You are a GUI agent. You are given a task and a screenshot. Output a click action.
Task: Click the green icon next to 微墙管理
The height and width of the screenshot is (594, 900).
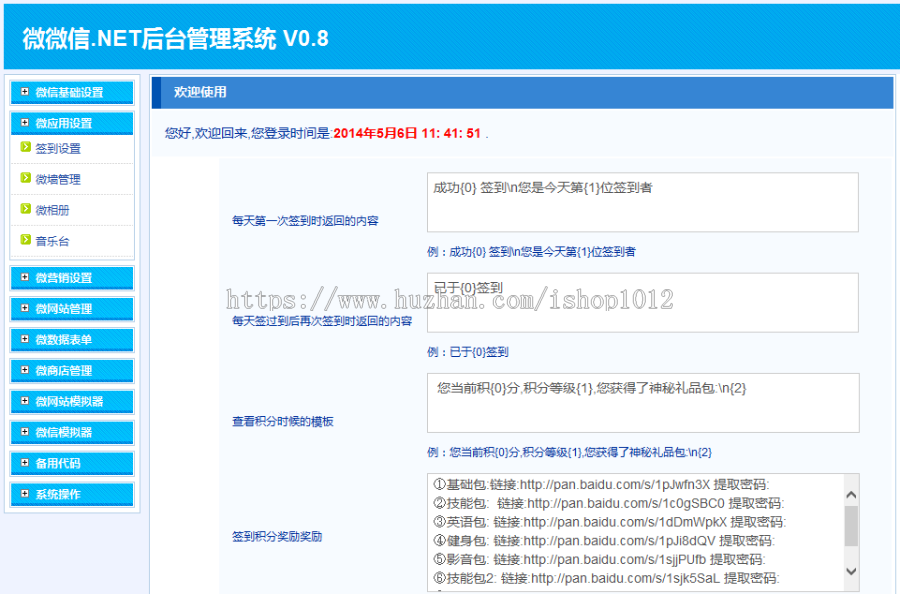coord(24,178)
